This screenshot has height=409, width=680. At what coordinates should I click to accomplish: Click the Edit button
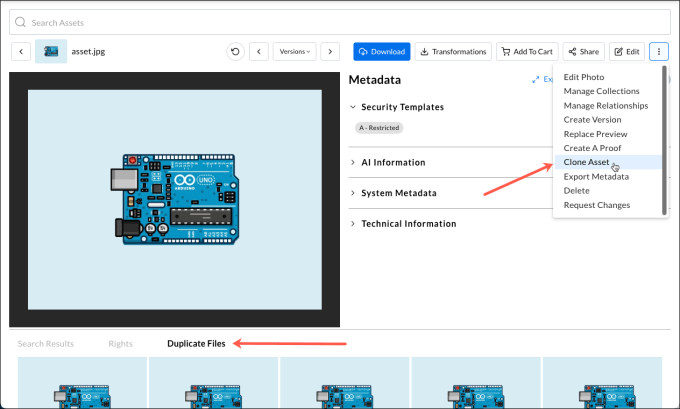pyautogui.click(x=627, y=52)
